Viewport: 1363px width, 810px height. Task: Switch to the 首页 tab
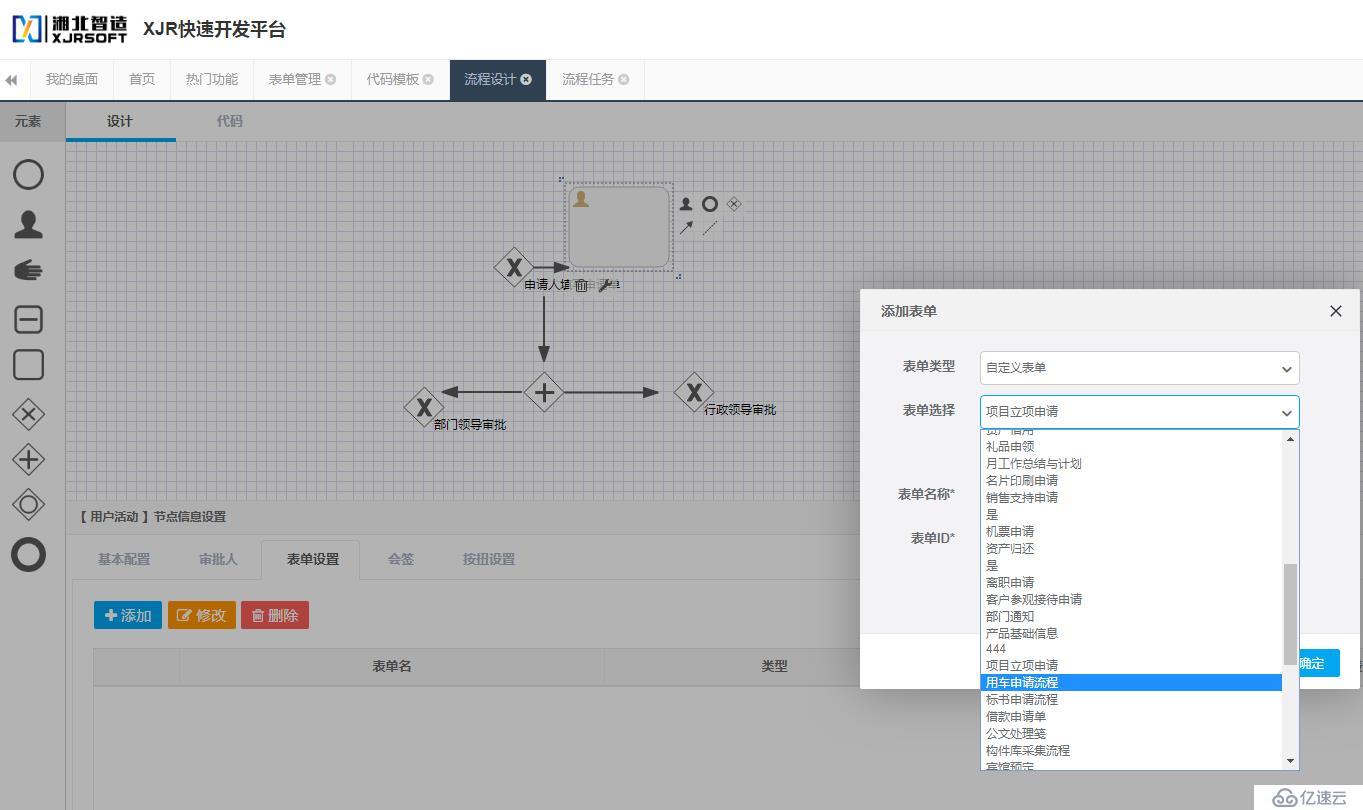click(142, 80)
